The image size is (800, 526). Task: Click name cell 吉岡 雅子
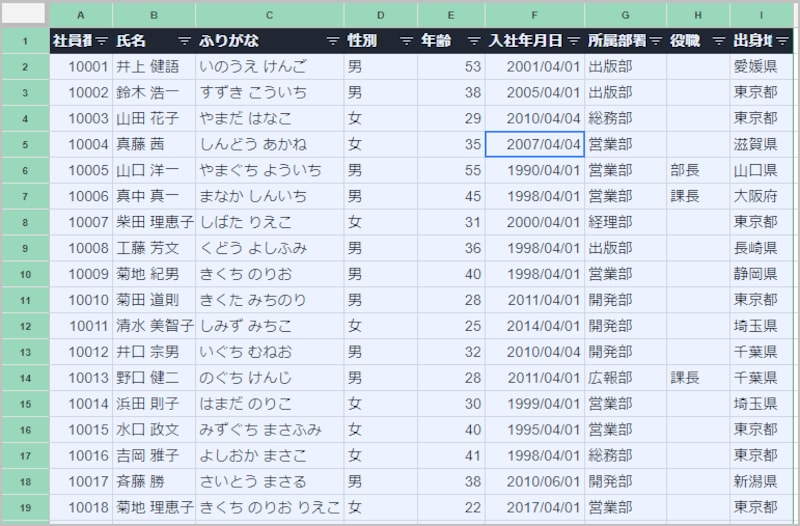pyautogui.click(x=154, y=456)
